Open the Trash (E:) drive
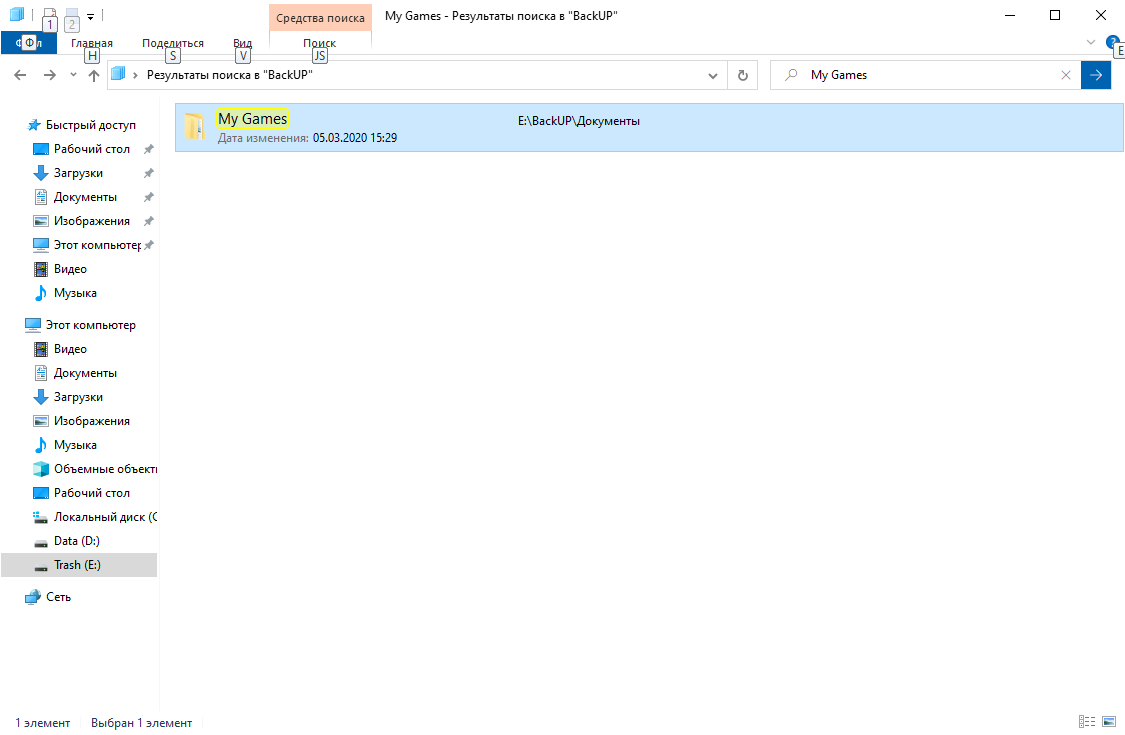This screenshot has width=1125, height=735. click(x=77, y=565)
